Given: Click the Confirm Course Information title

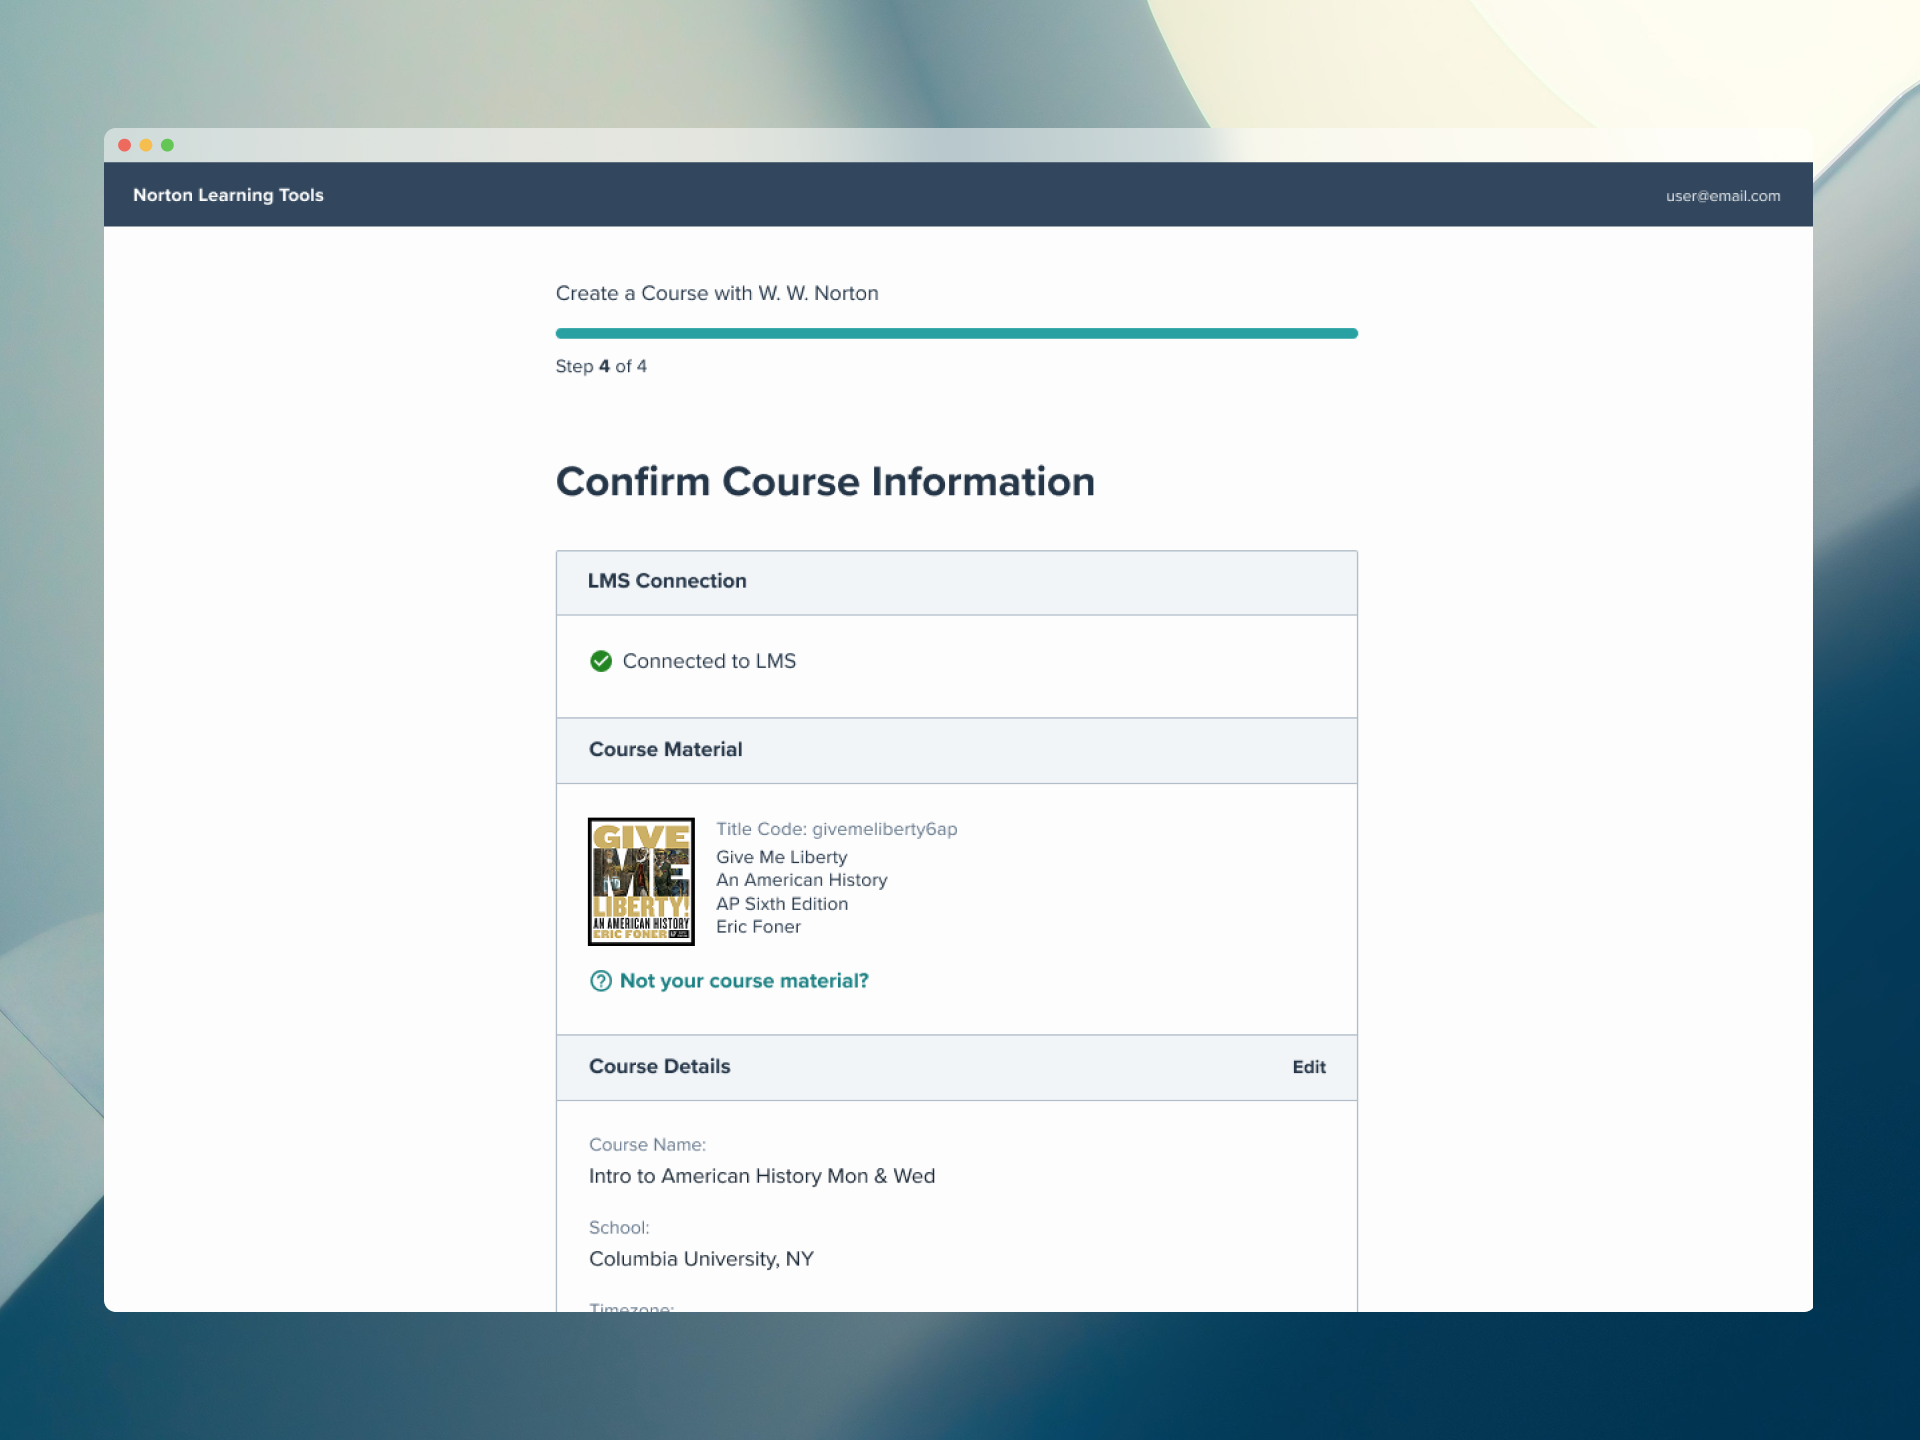Looking at the screenshot, I should [x=825, y=482].
